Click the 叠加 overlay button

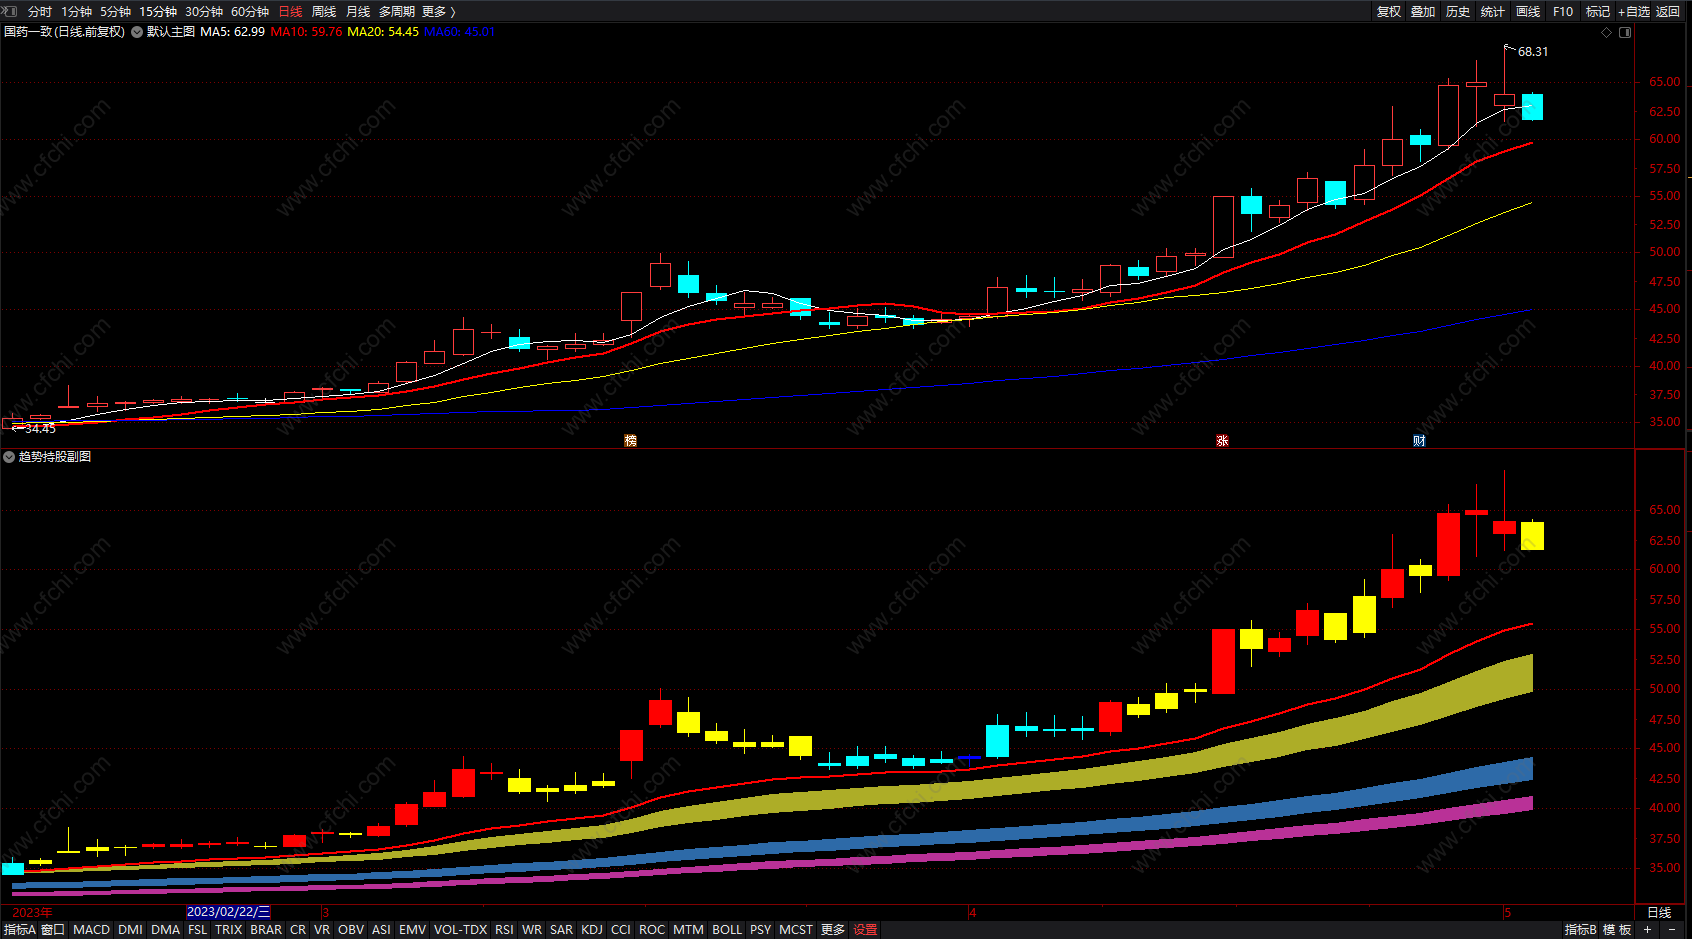click(1423, 11)
